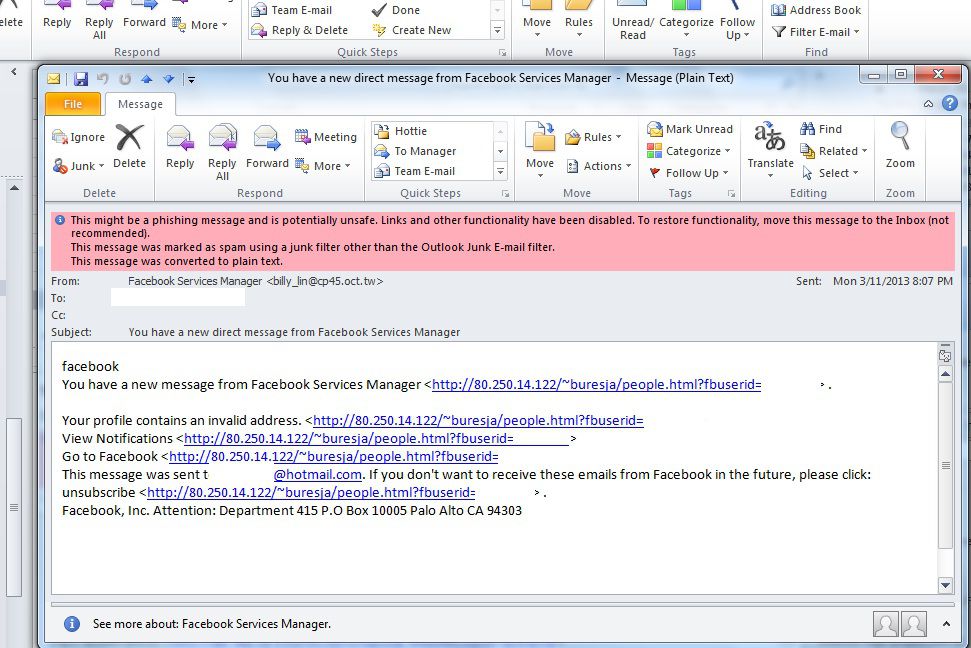Click the Undo arrow in quick access toolbar
The image size is (971, 648).
[x=103, y=79]
